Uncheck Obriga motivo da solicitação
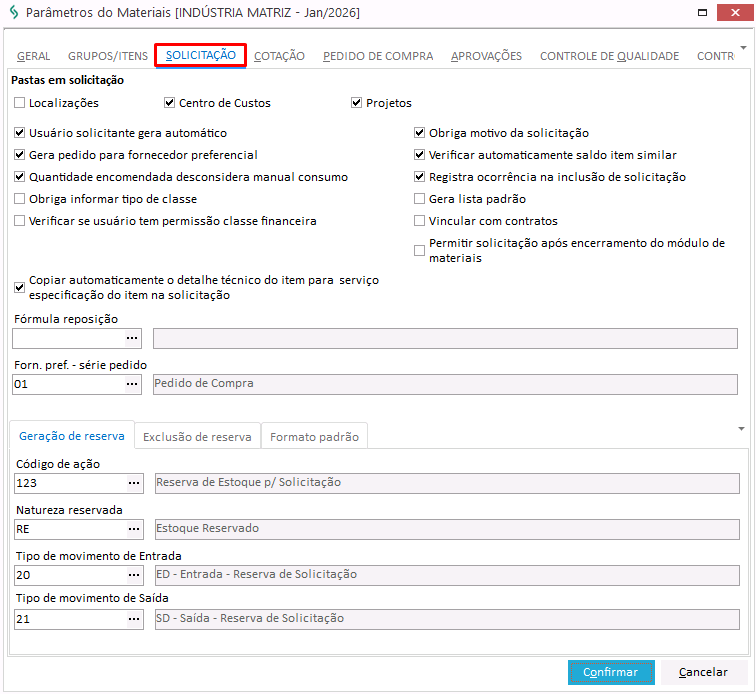 pos(419,133)
